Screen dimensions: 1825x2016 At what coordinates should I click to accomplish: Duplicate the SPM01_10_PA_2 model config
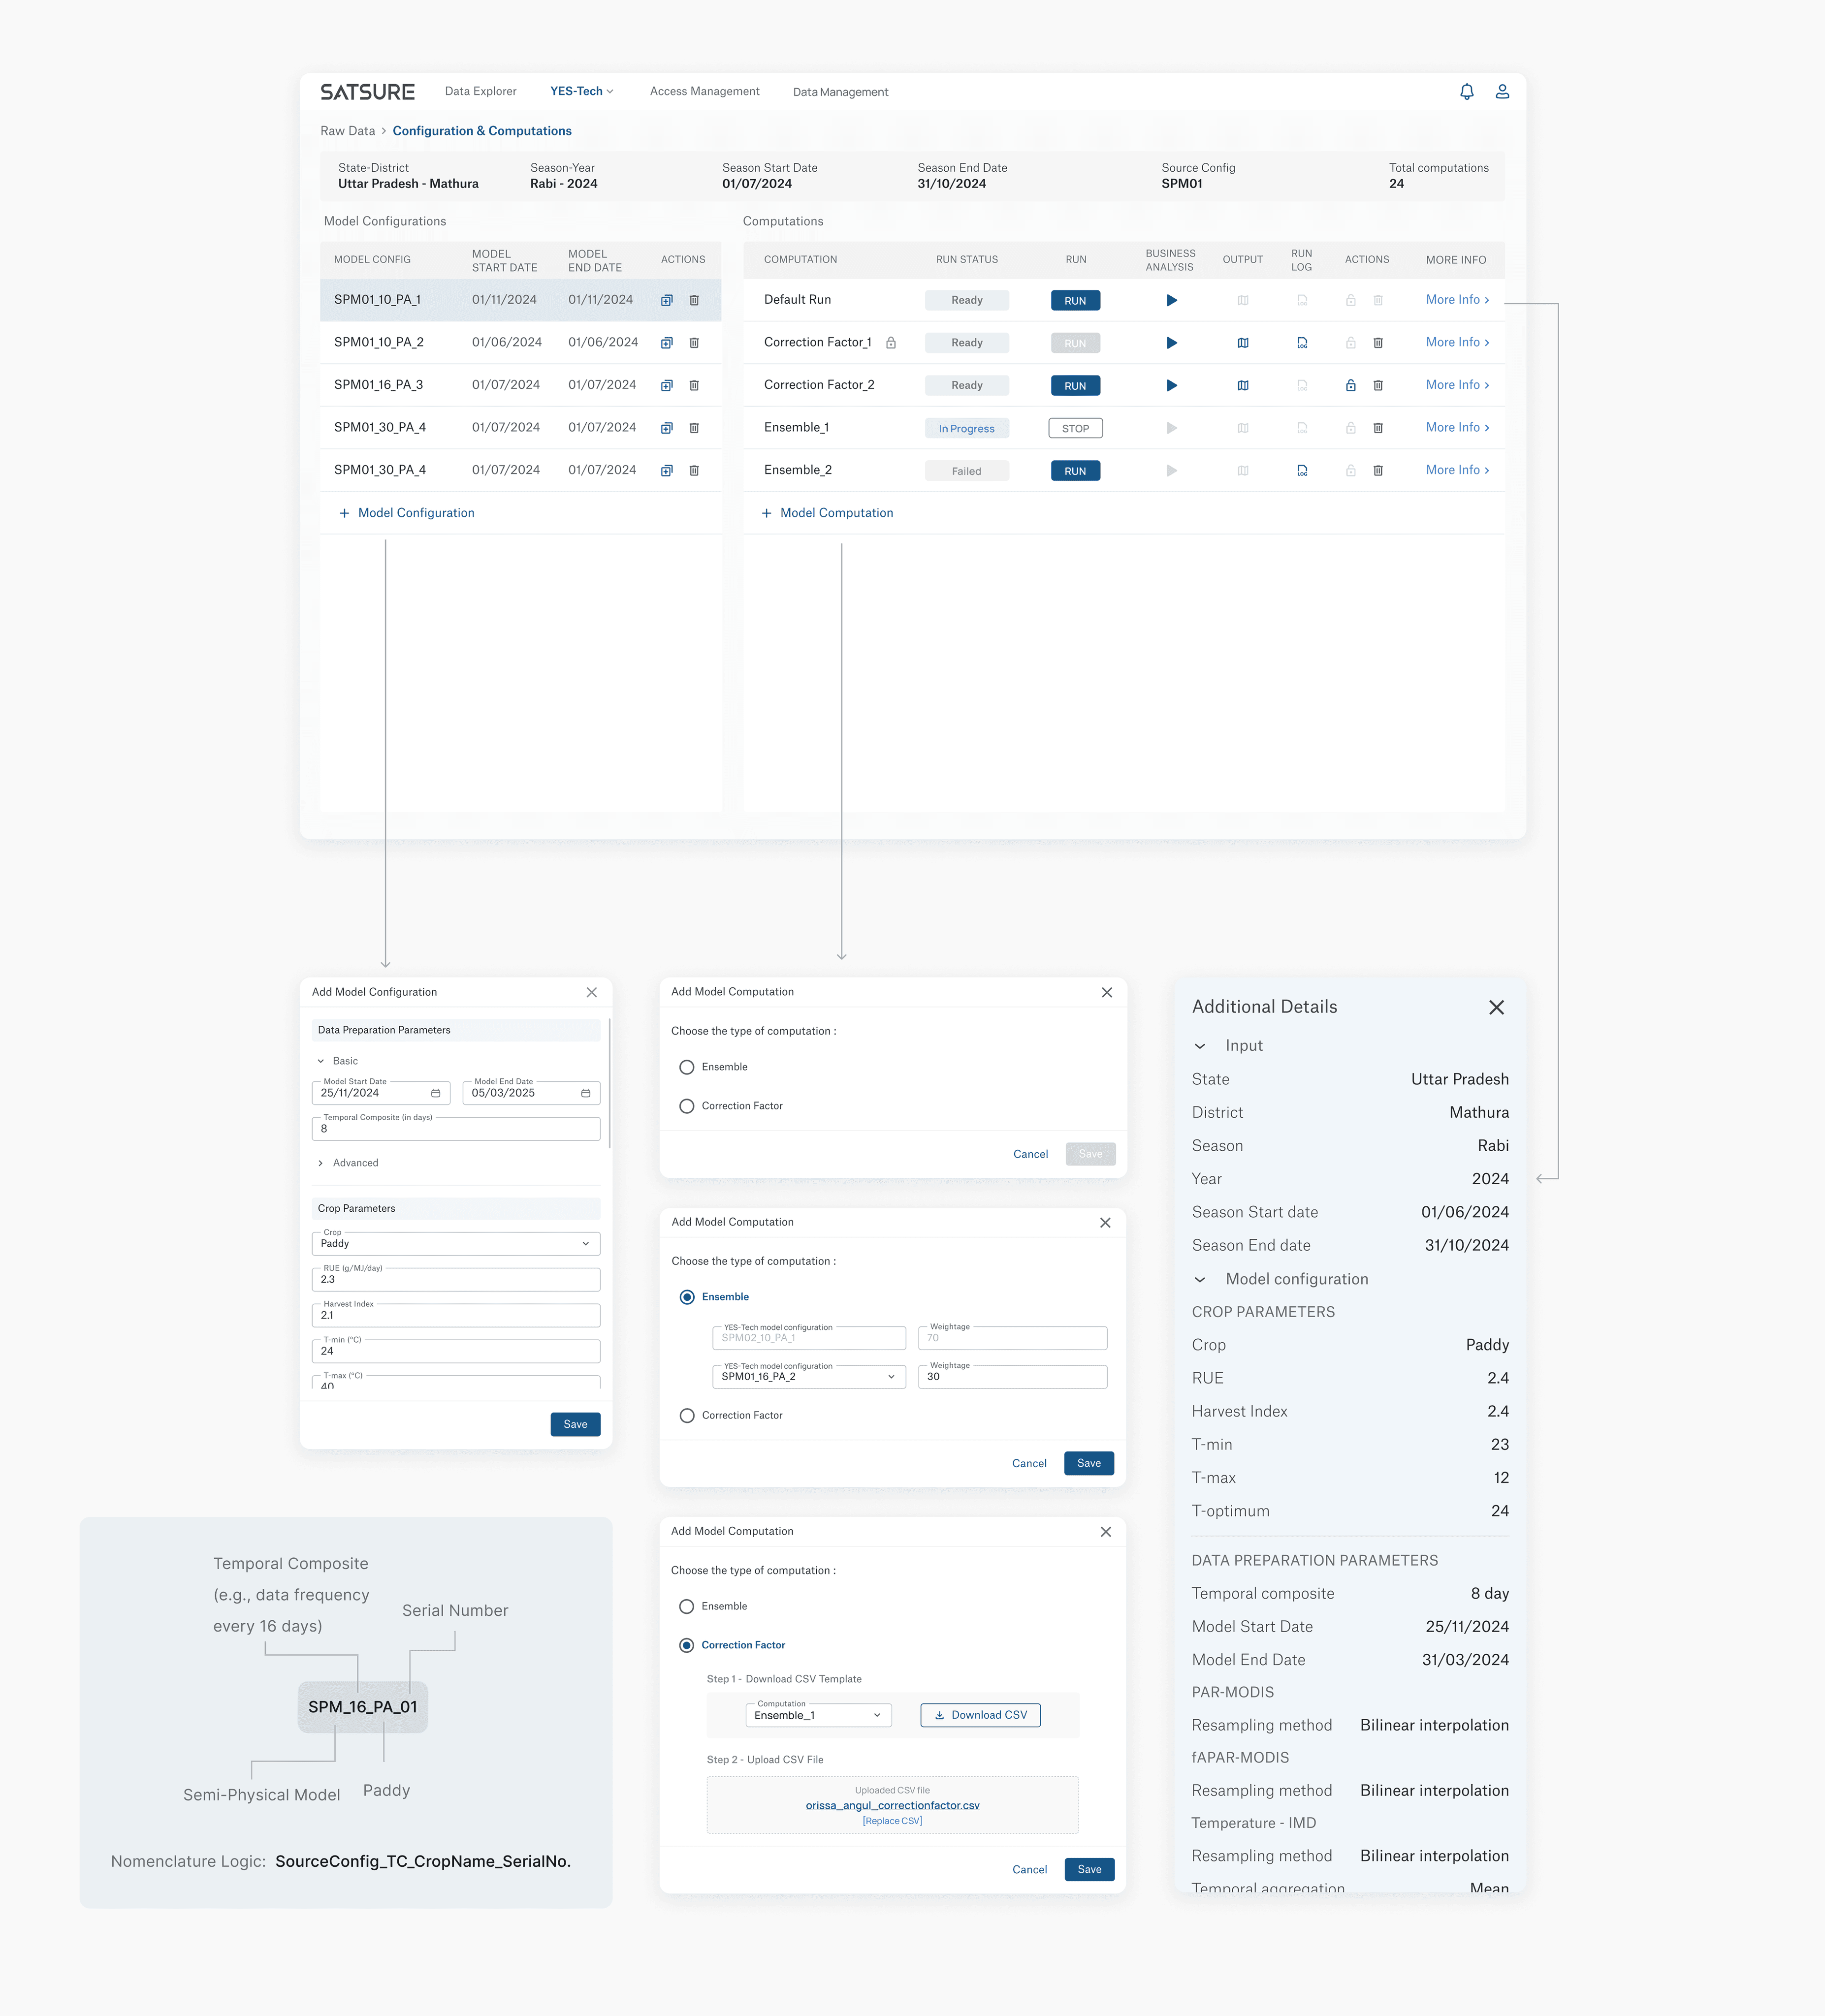(667, 343)
